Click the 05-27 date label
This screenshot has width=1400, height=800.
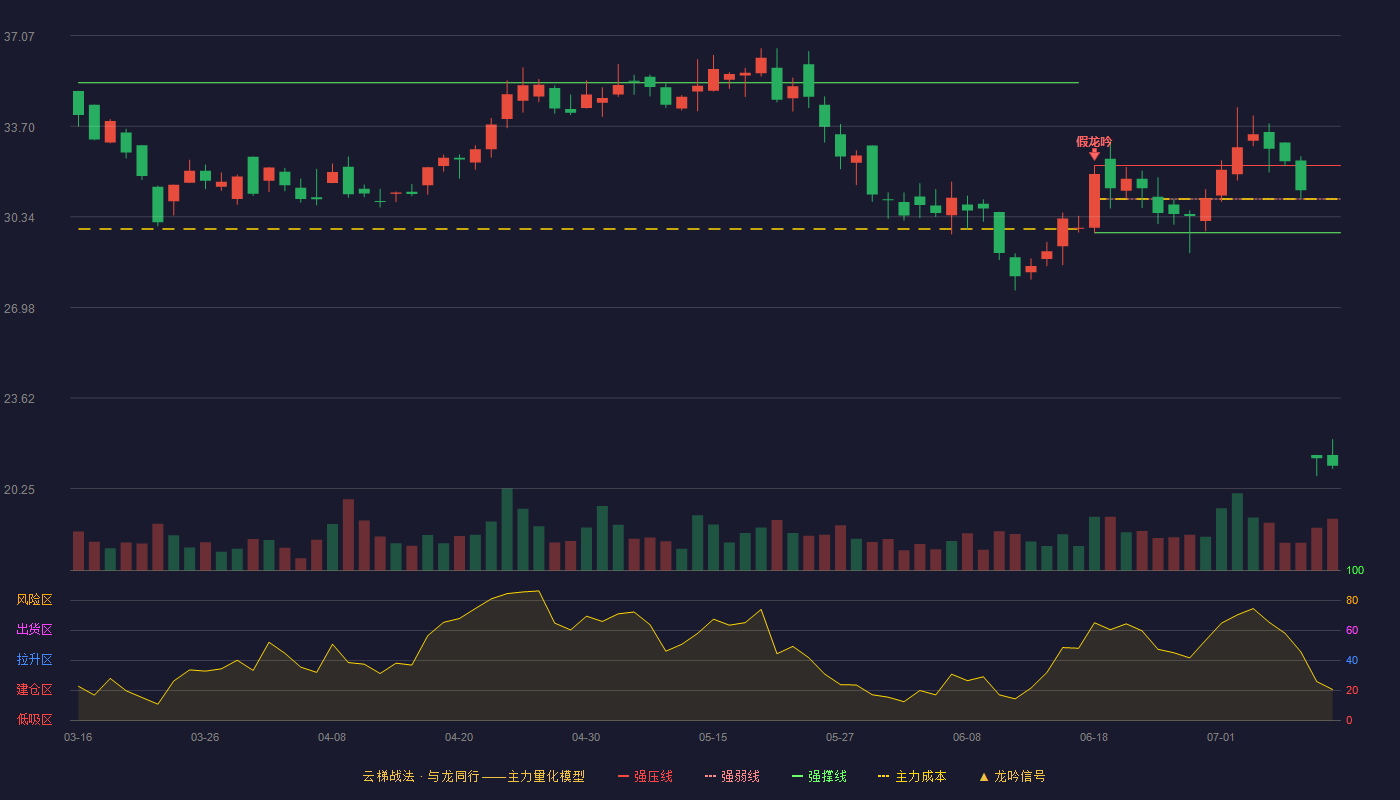pos(840,737)
